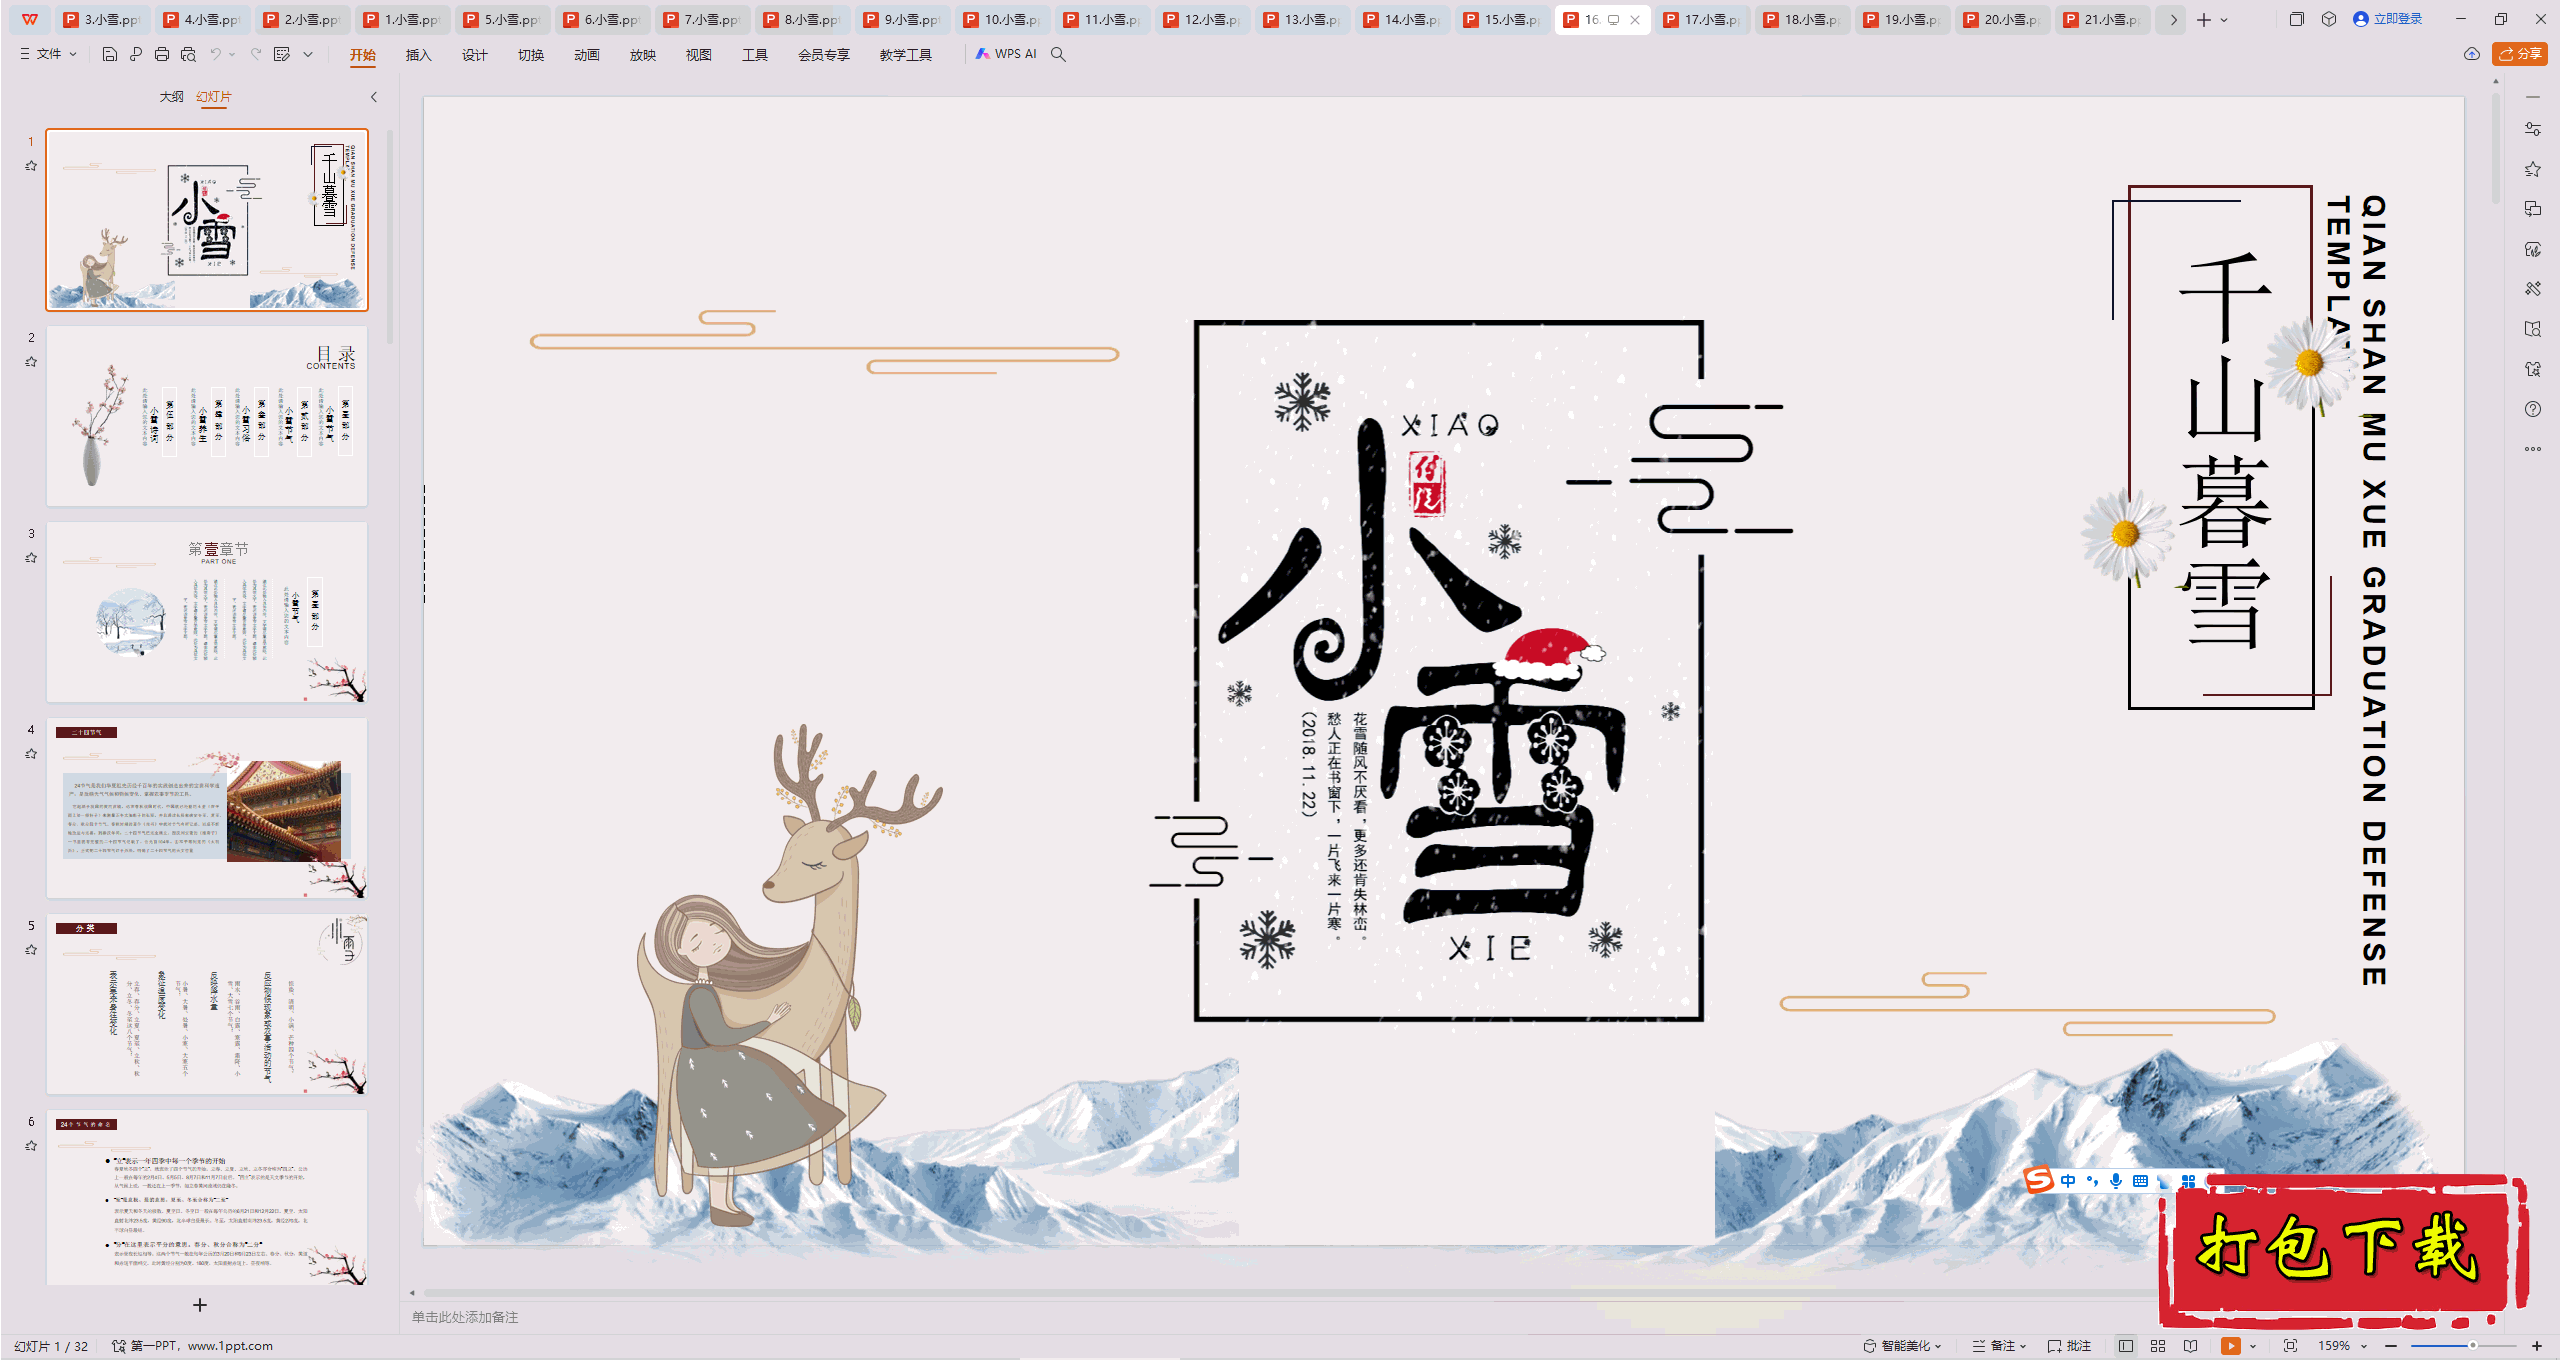
Task: Expand quick access toolbar customize arrow
Action: tap(308, 54)
